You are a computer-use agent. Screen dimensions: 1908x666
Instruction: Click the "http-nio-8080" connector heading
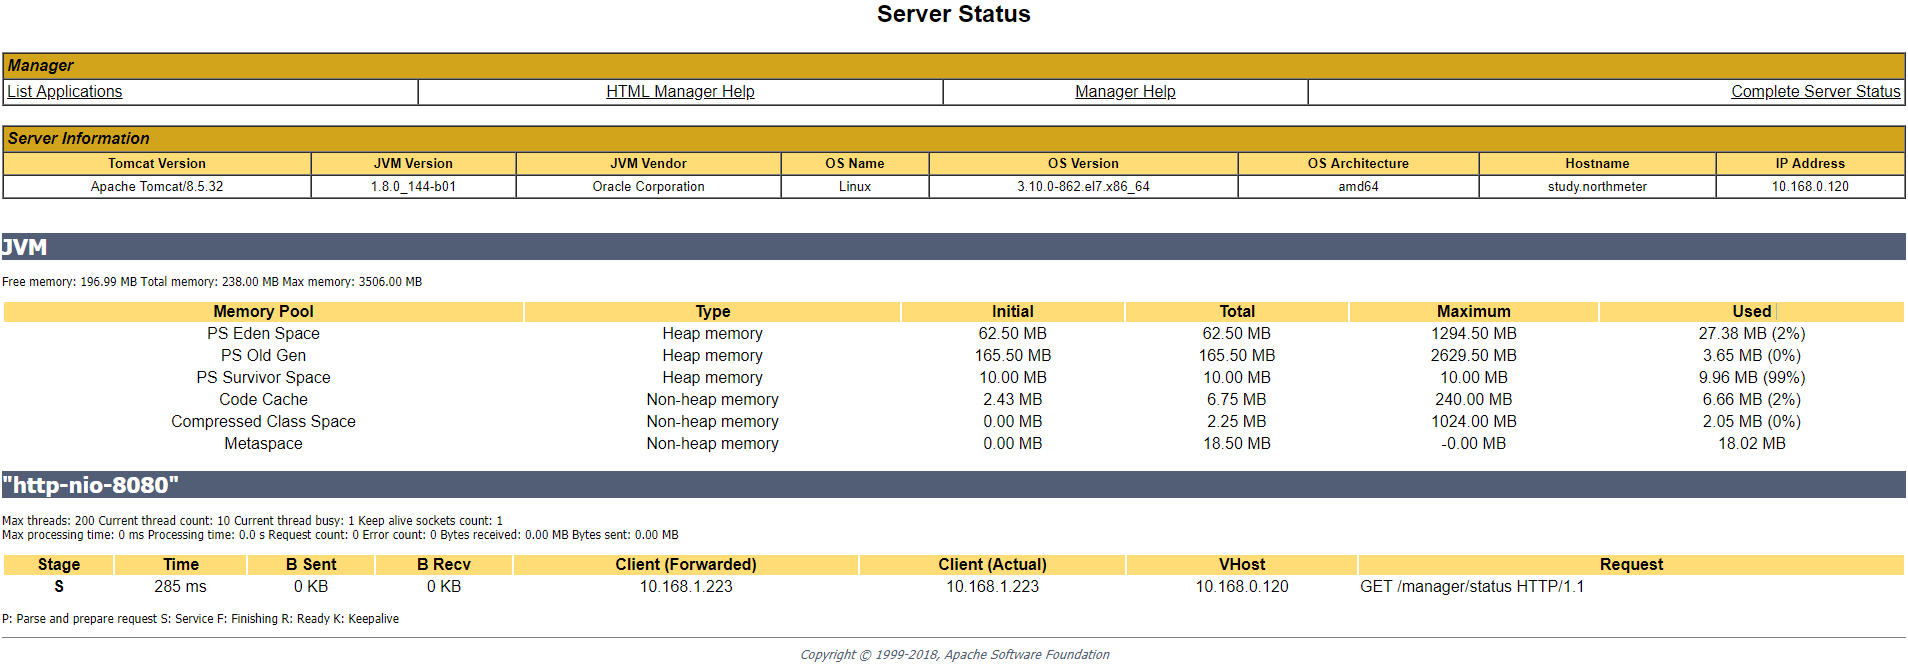pos(91,485)
